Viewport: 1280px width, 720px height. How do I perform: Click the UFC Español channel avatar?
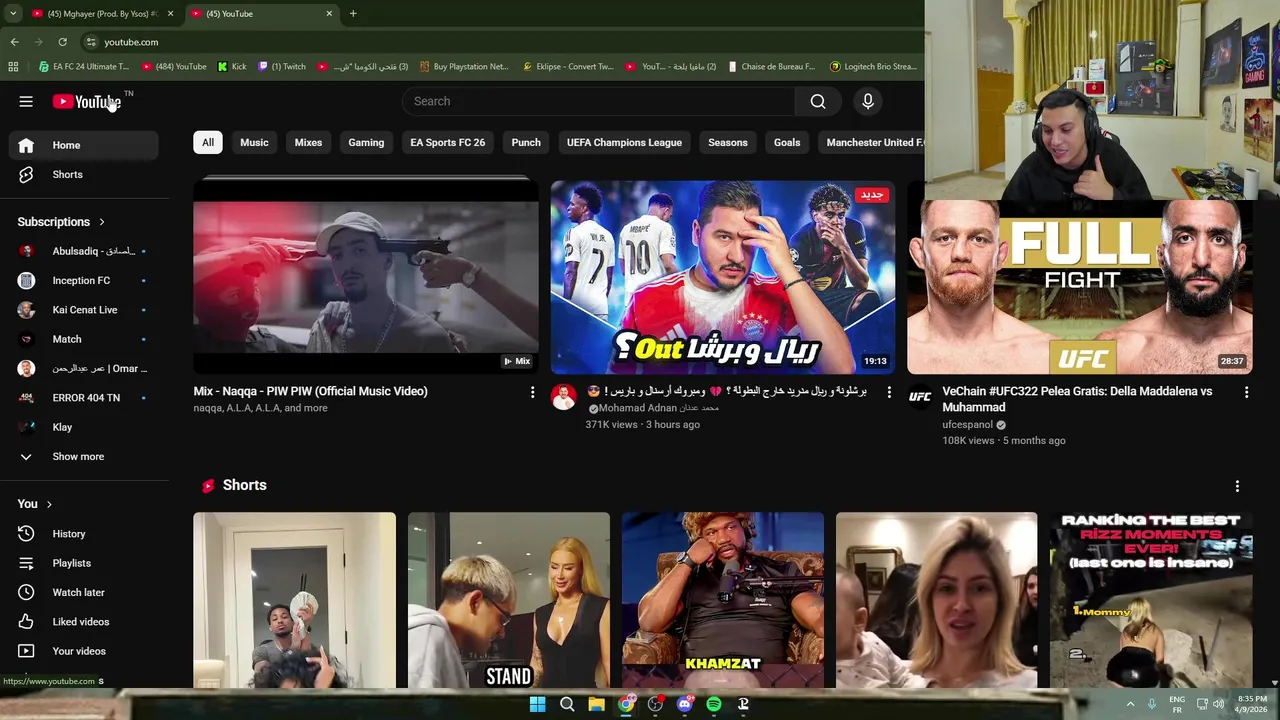(920, 397)
